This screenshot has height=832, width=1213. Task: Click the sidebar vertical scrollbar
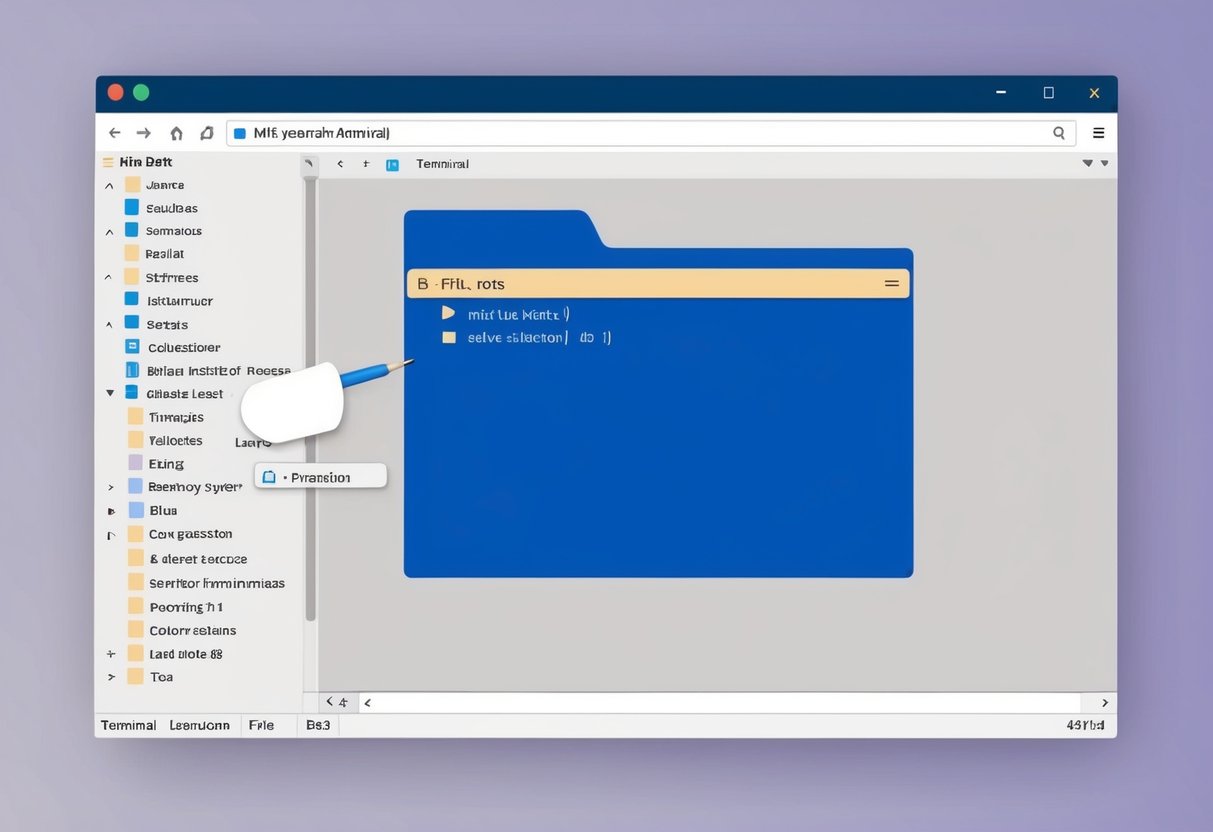310,400
